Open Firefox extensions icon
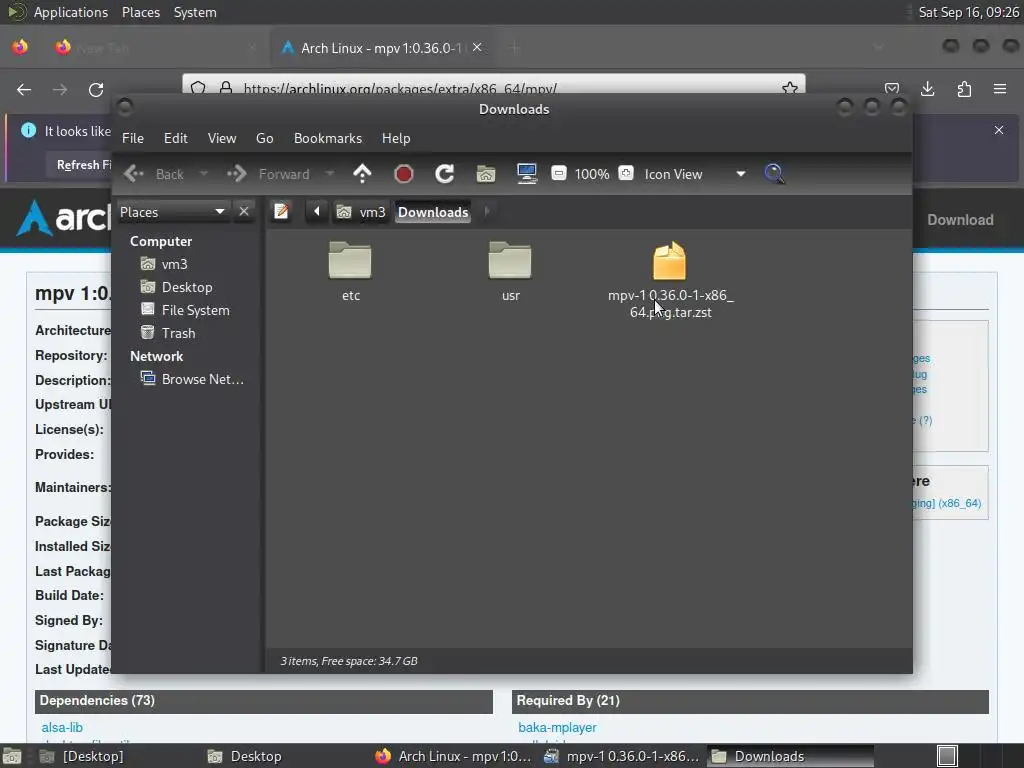Viewport: 1024px width, 768px height. (x=964, y=89)
